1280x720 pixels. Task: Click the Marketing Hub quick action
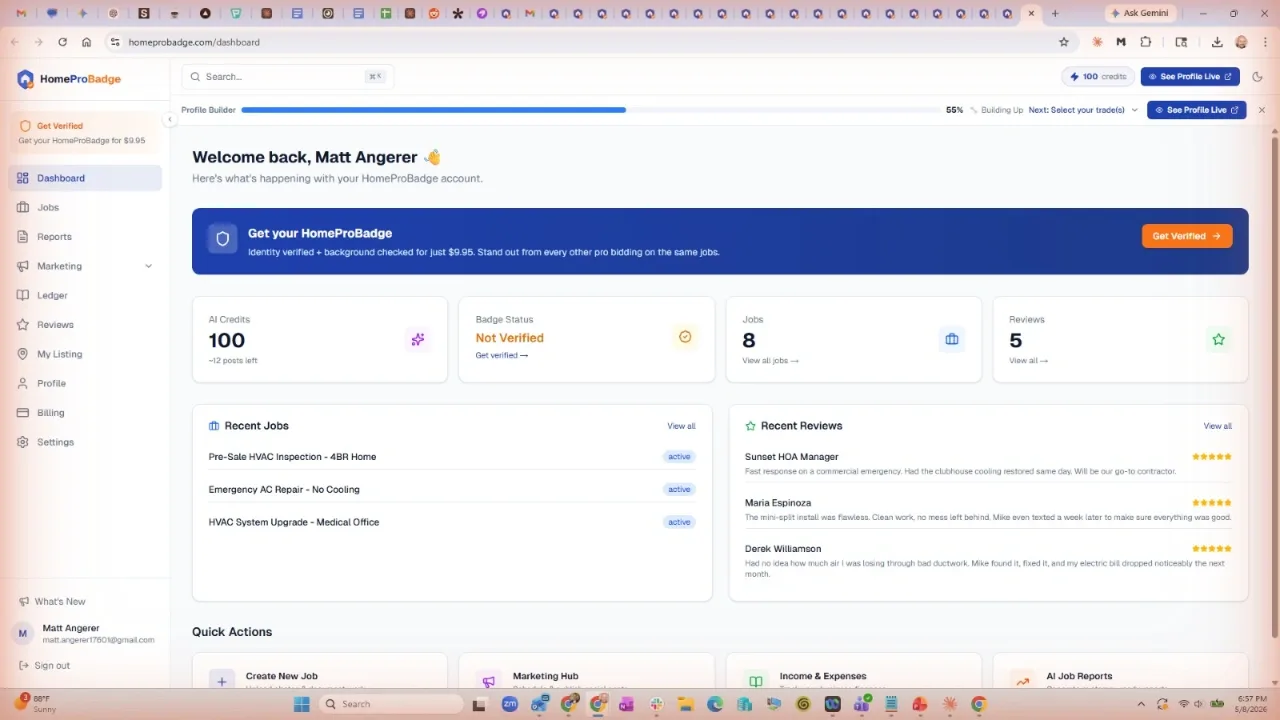(x=587, y=671)
